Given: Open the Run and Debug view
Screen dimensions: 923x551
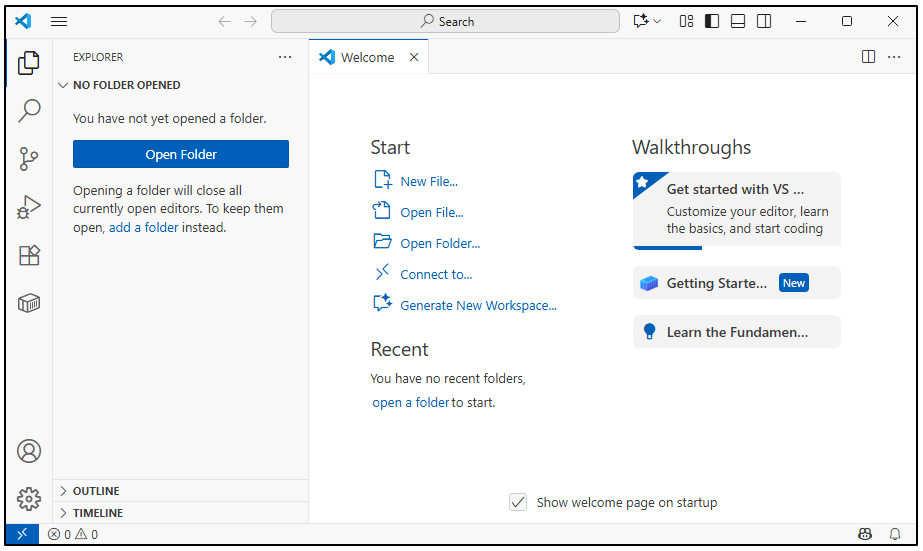Looking at the screenshot, I should tap(29, 207).
